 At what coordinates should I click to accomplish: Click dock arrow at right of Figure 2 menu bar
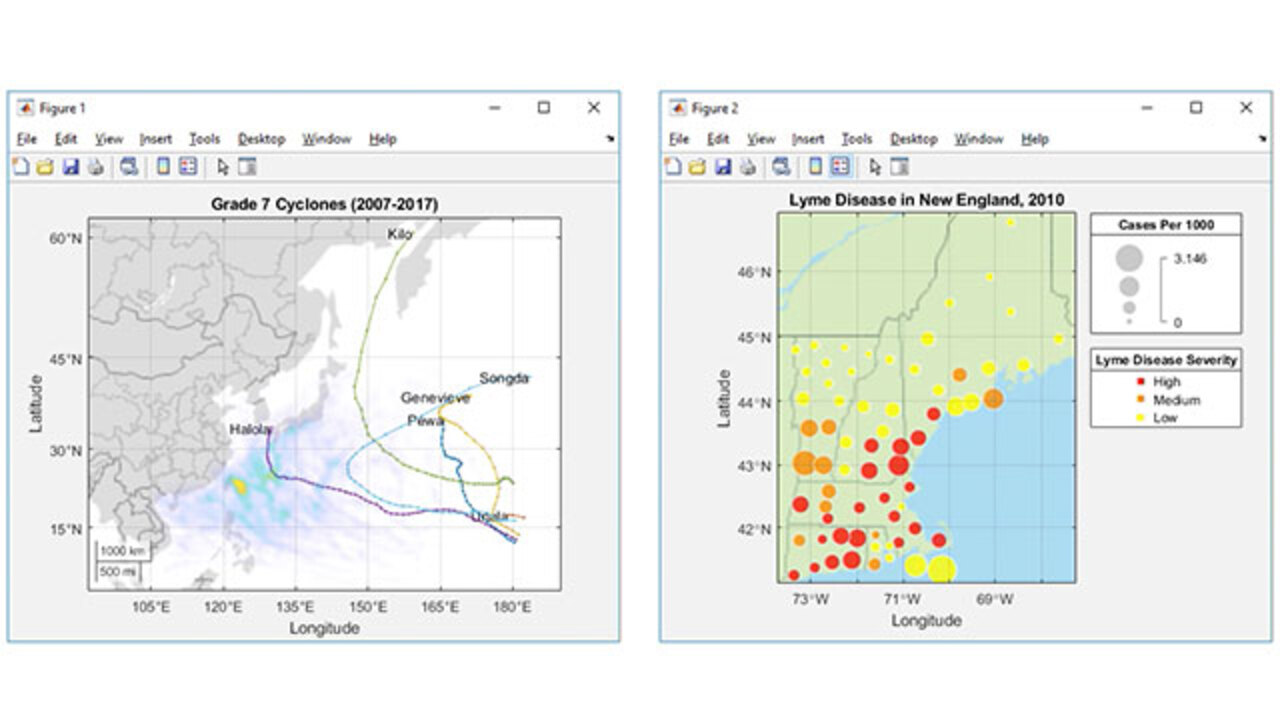[x=1262, y=139]
